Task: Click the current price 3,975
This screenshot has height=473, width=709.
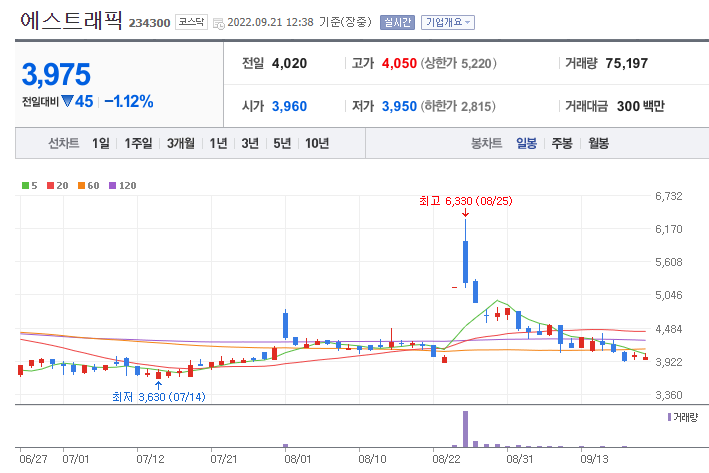Action: pos(56,74)
